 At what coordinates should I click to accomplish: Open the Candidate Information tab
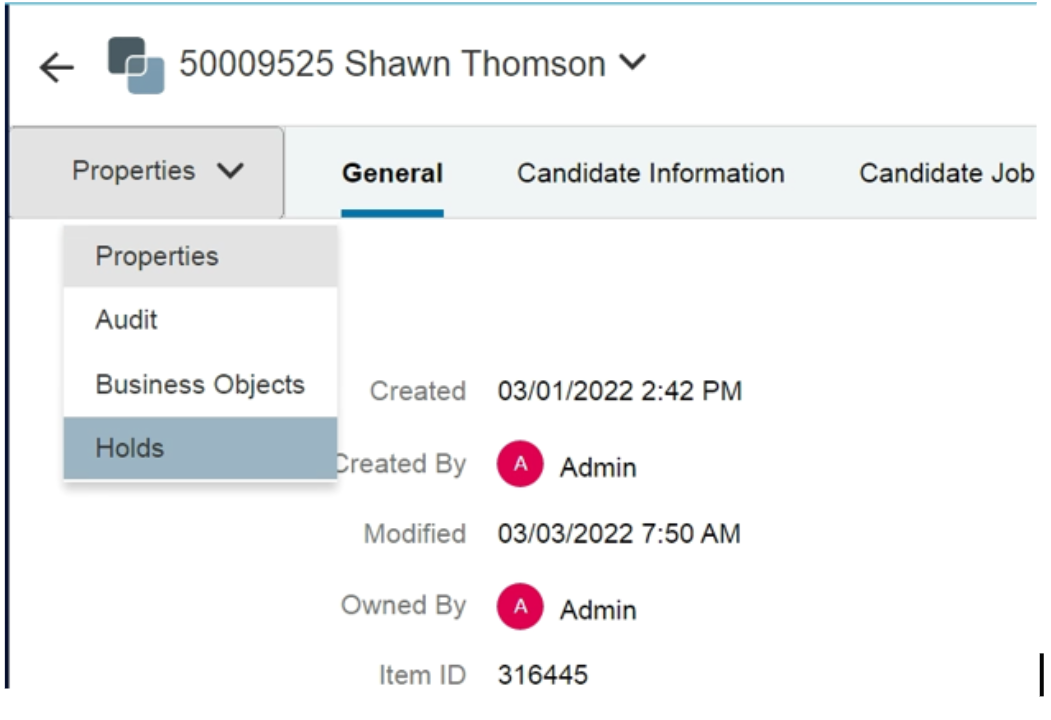[x=650, y=174]
